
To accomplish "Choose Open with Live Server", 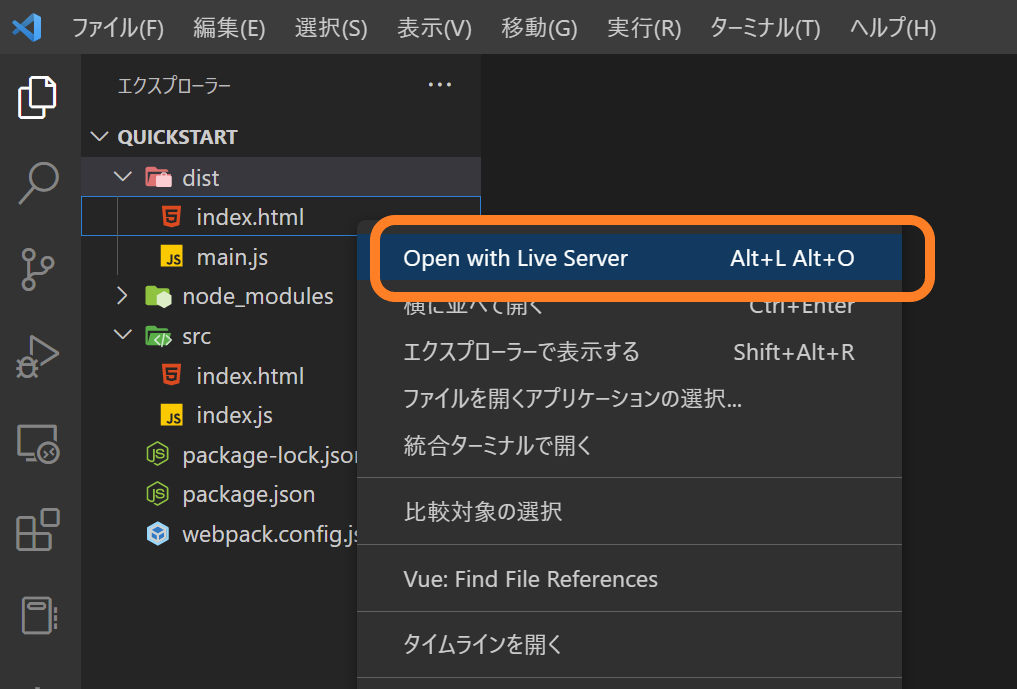I will point(629,258).
